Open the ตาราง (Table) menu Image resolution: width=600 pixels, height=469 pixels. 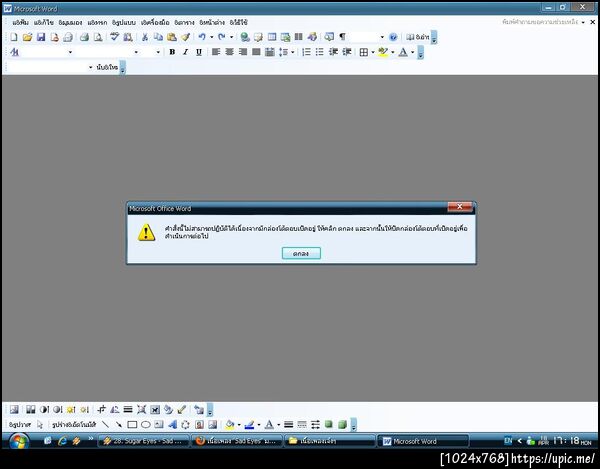click(184, 23)
